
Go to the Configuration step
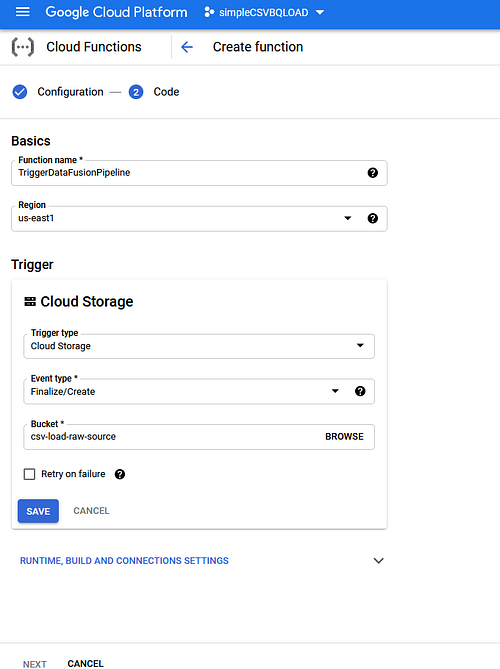[x=58, y=92]
